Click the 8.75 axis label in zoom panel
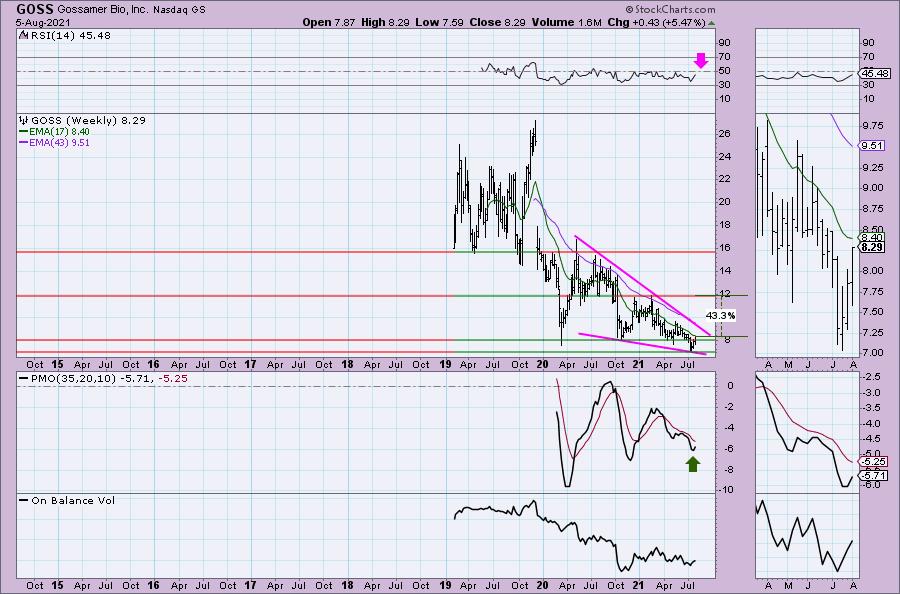Image resolution: width=900 pixels, height=594 pixels. coord(872,208)
